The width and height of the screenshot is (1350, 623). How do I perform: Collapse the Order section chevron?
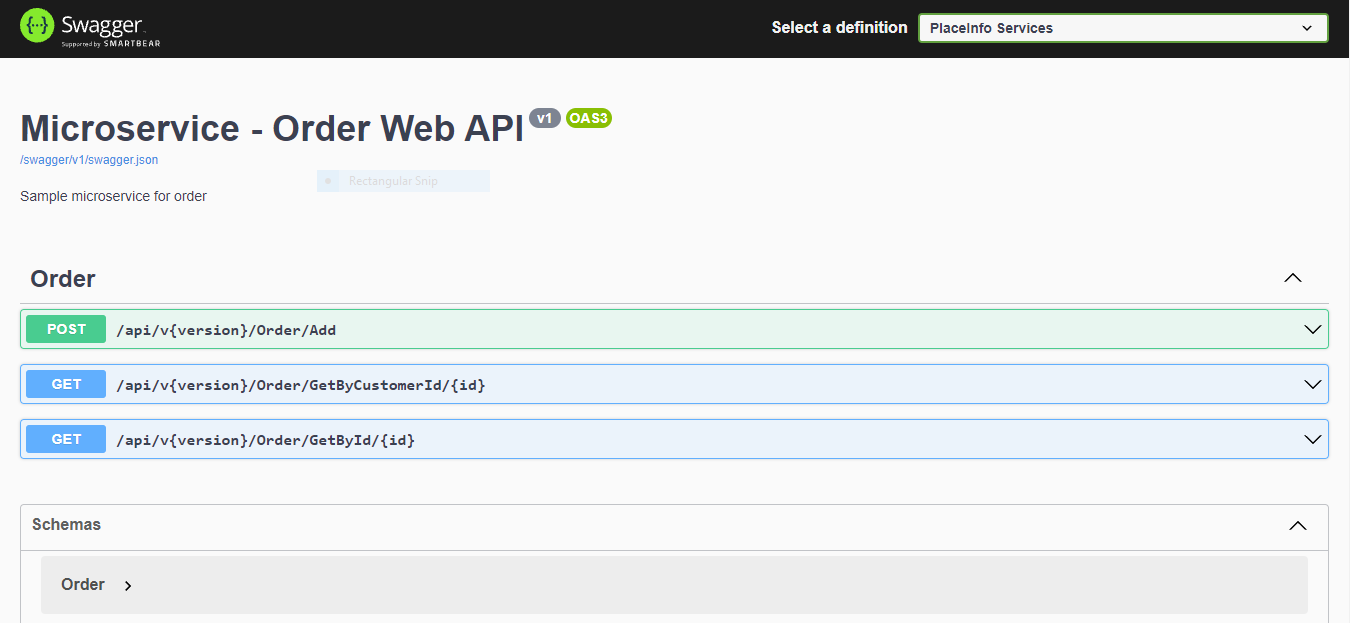pos(1293,278)
